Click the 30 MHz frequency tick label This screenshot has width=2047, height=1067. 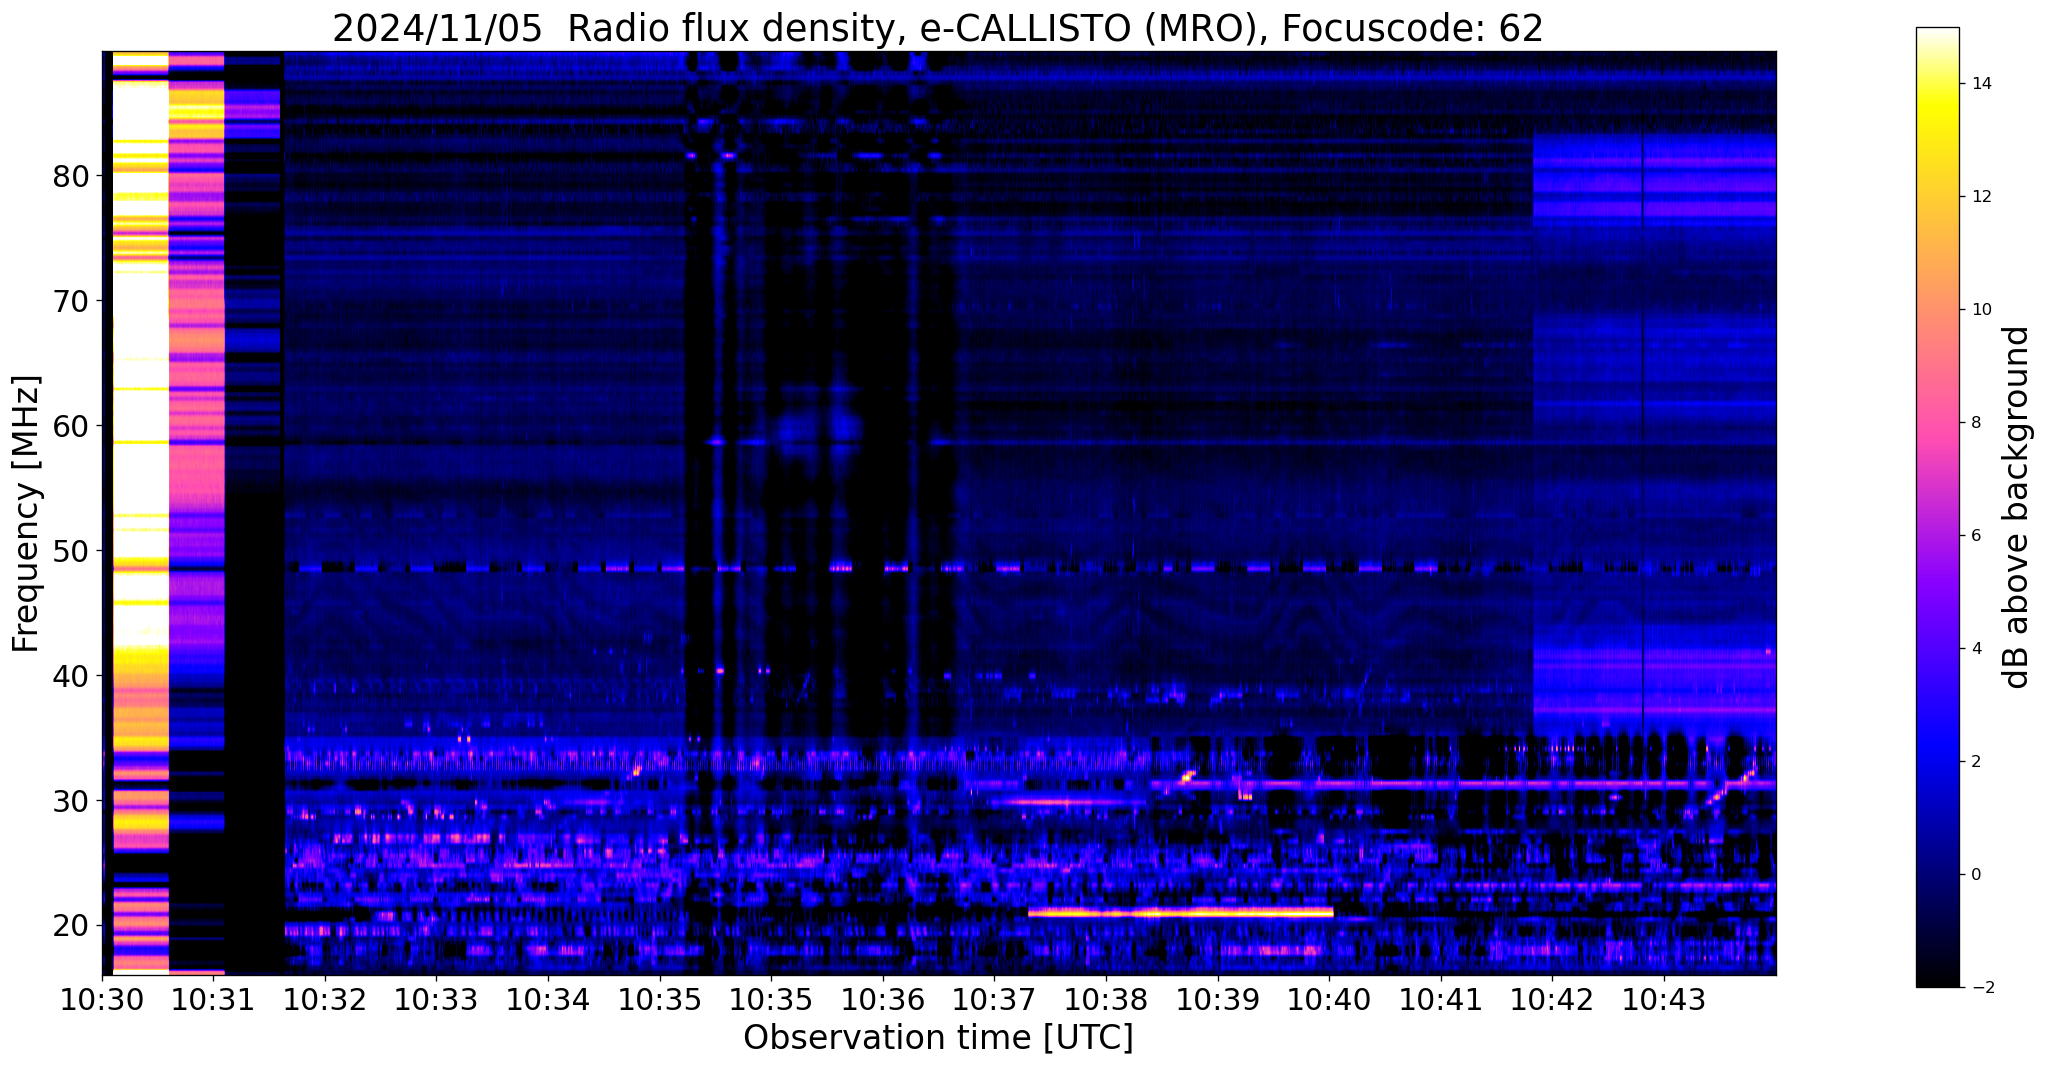[x=71, y=801]
